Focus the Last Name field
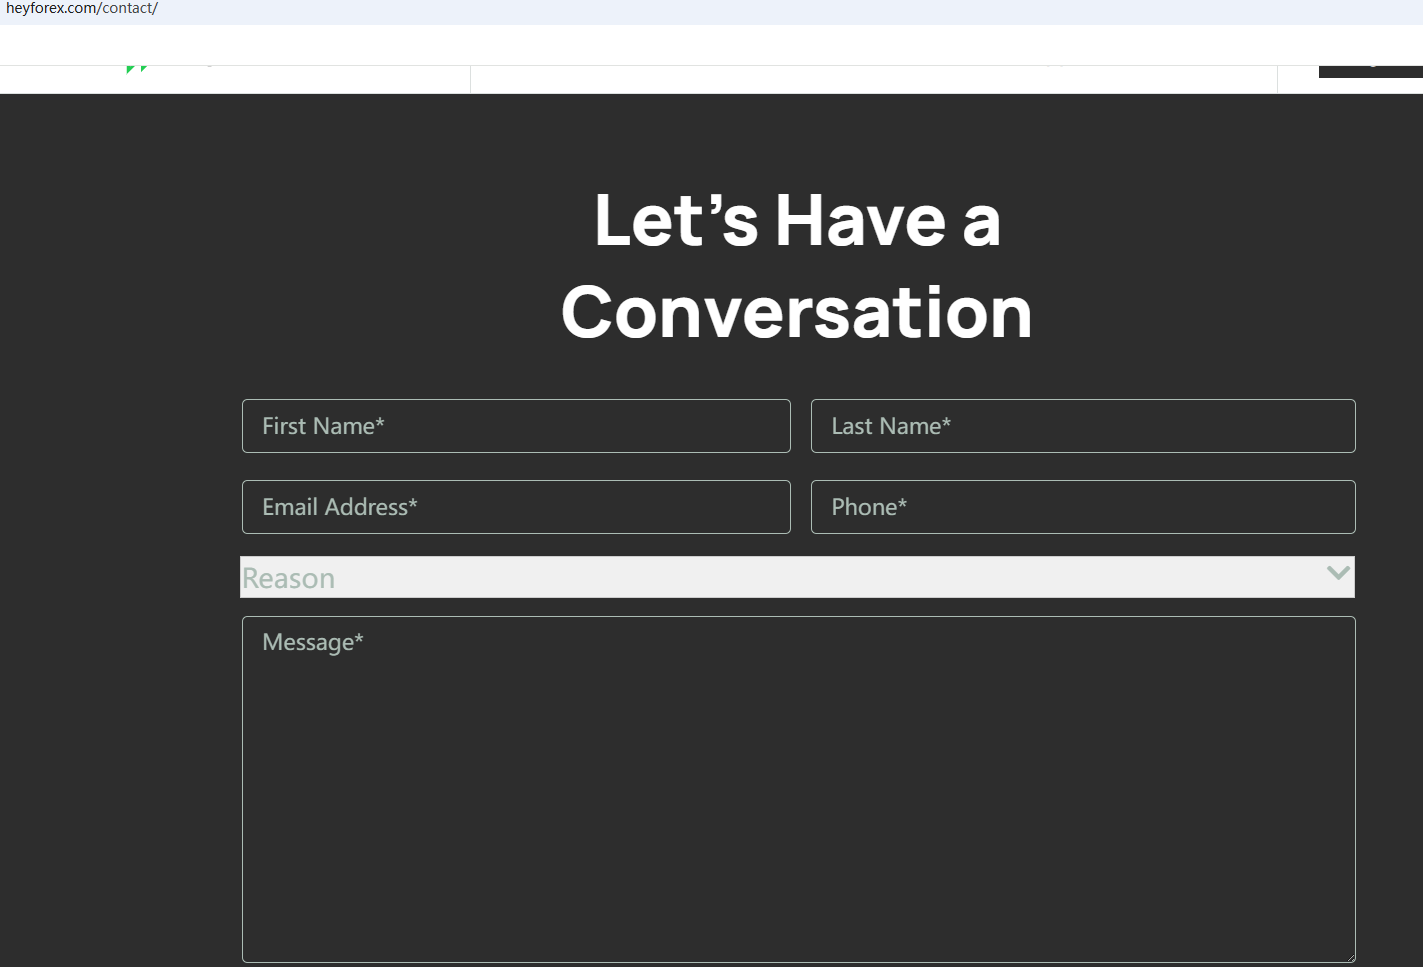This screenshot has height=967, width=1423. [x=1083, y=426]
